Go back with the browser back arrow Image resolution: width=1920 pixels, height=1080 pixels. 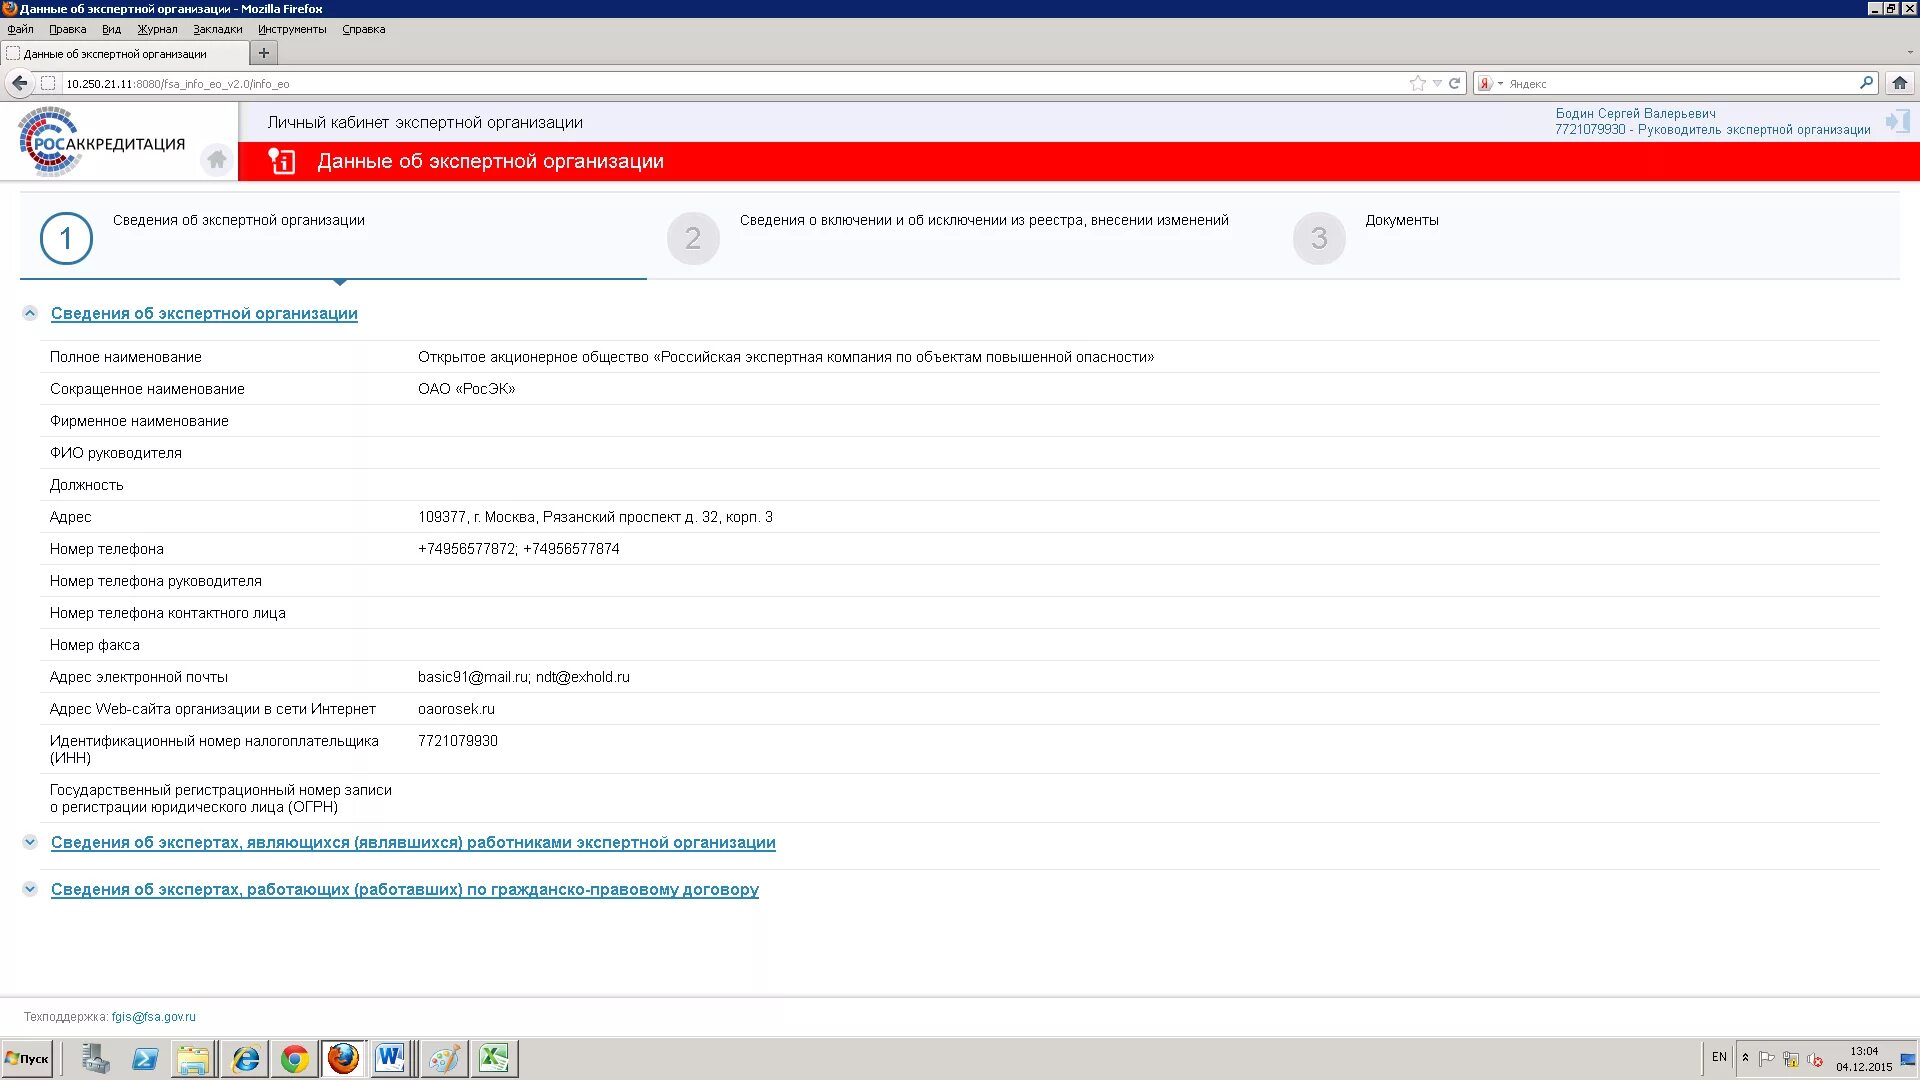tap(20, 83)
